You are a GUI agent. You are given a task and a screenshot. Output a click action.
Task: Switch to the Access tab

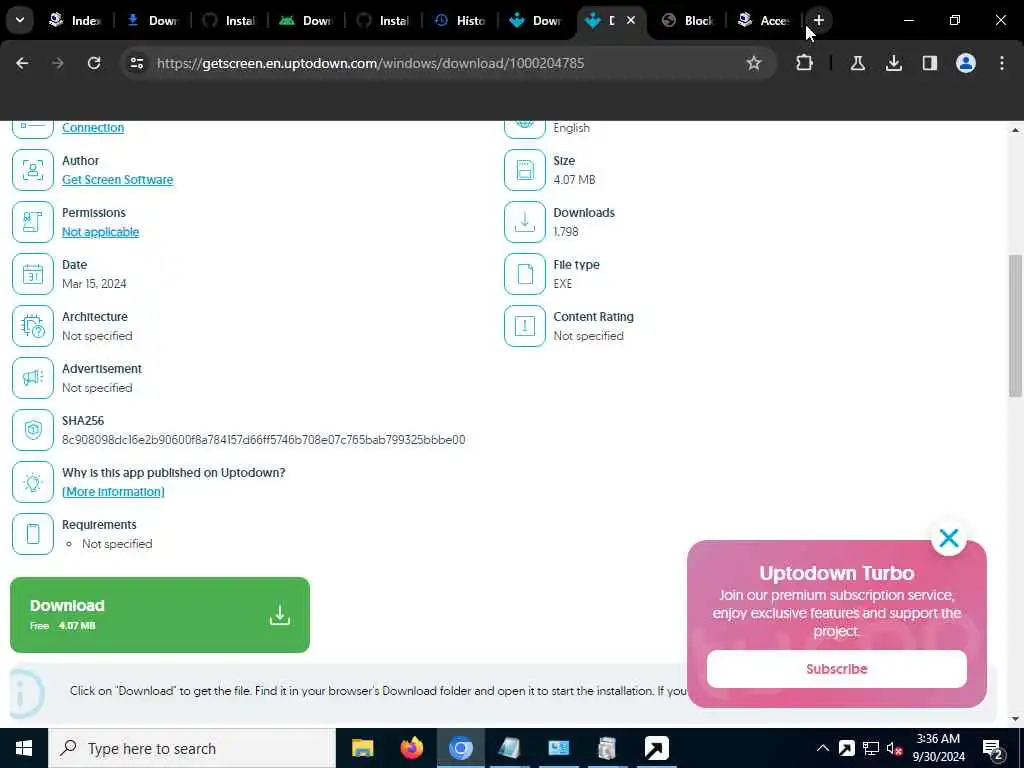[764, 20]
